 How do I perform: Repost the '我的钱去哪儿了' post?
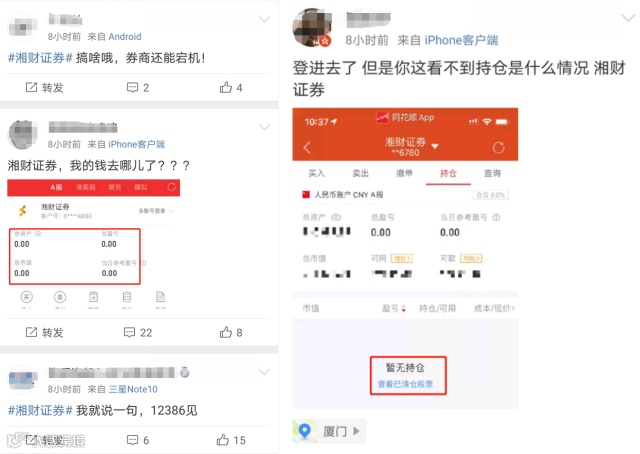pyautogui.click(x=44, y=332)
